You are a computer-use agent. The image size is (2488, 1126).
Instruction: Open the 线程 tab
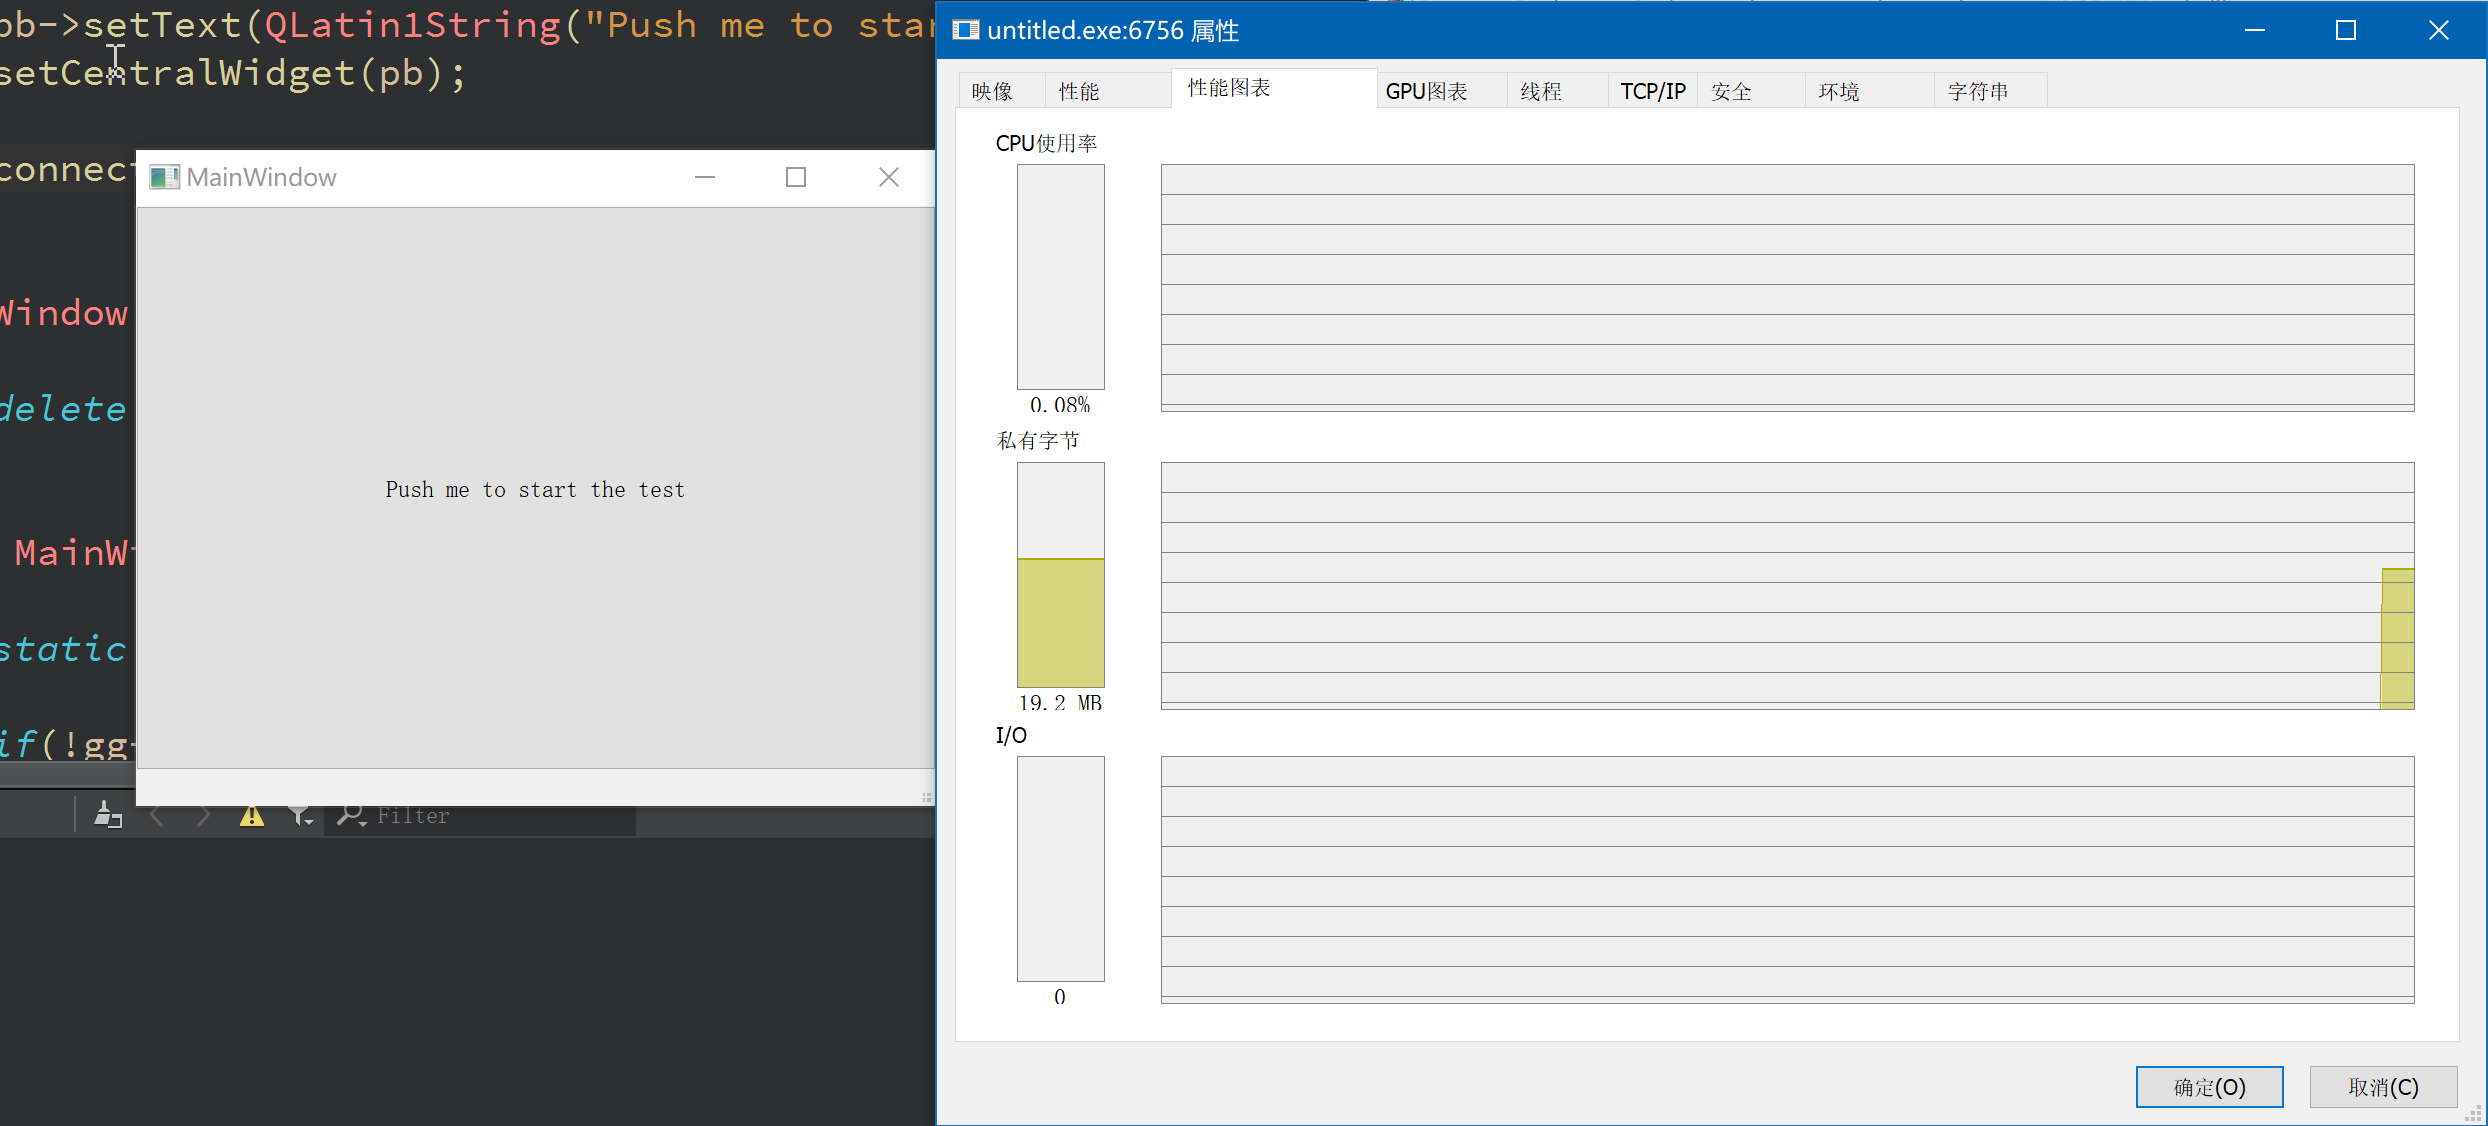click(x=1541, y=91)
